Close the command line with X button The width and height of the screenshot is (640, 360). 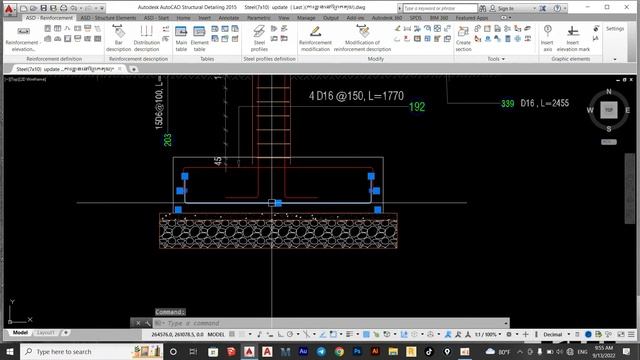138,323
